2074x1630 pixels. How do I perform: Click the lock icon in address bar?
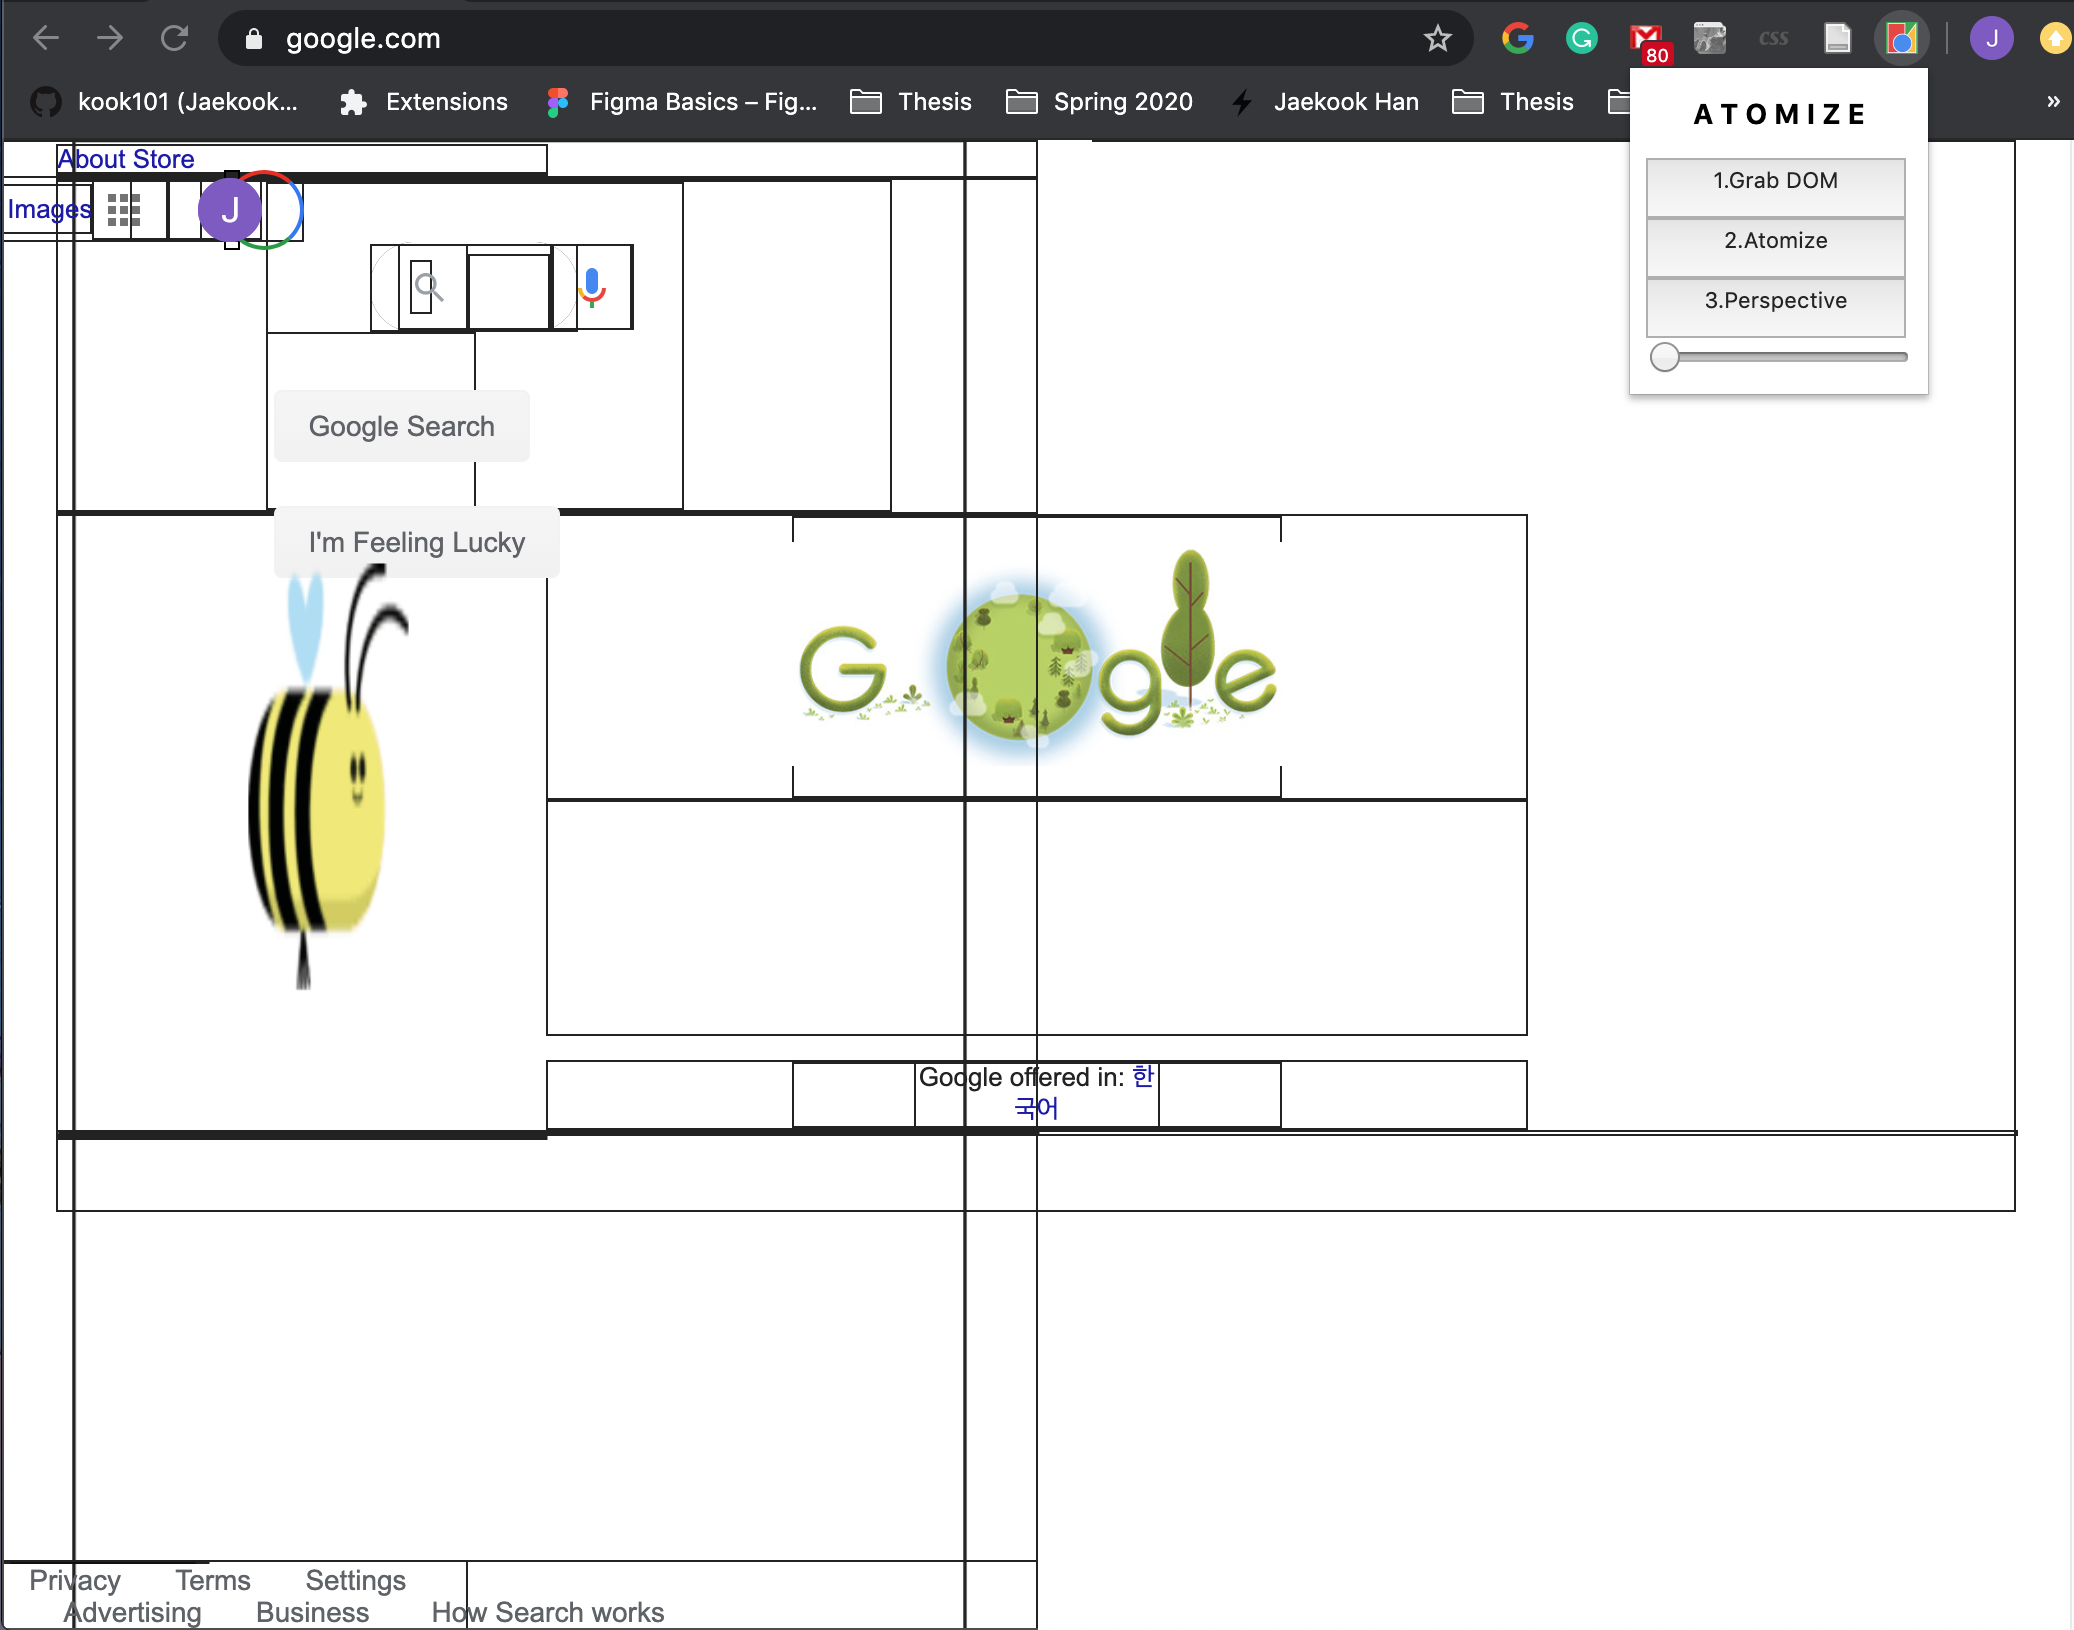[254, 38]
